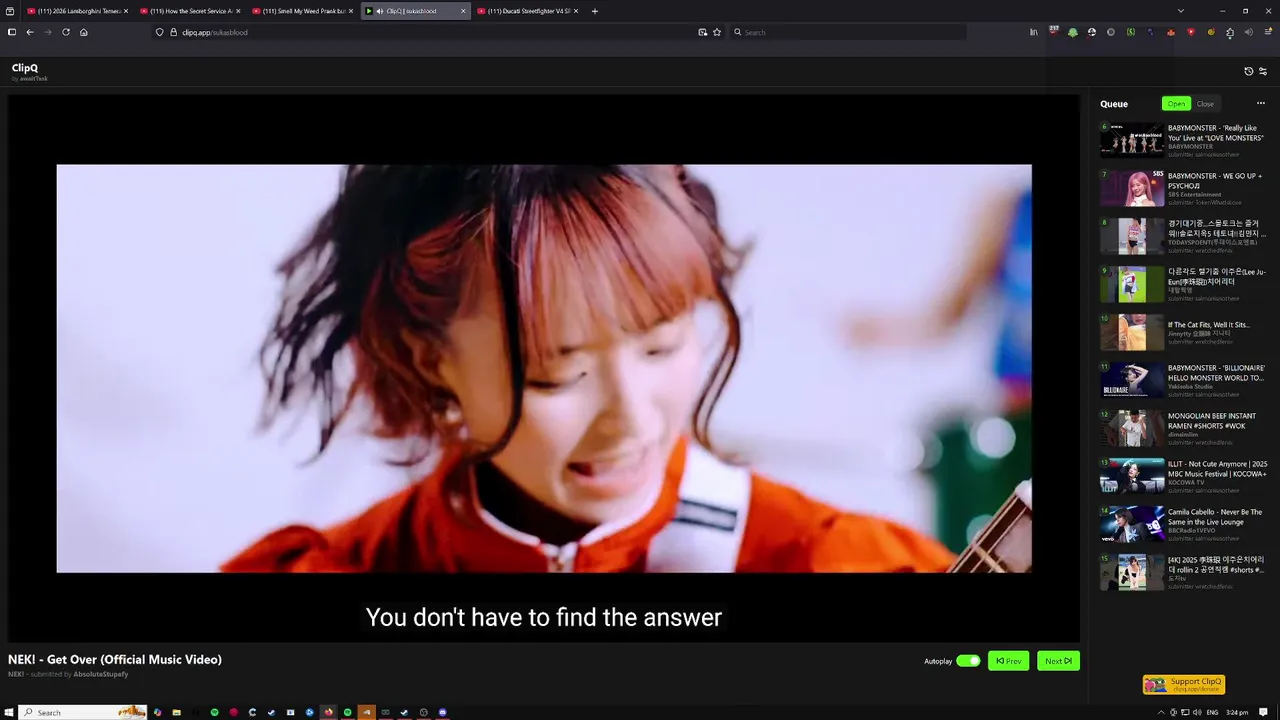Open a new browser tab
The width and height of the screenshot is (1280, 720).
[595, 11]
